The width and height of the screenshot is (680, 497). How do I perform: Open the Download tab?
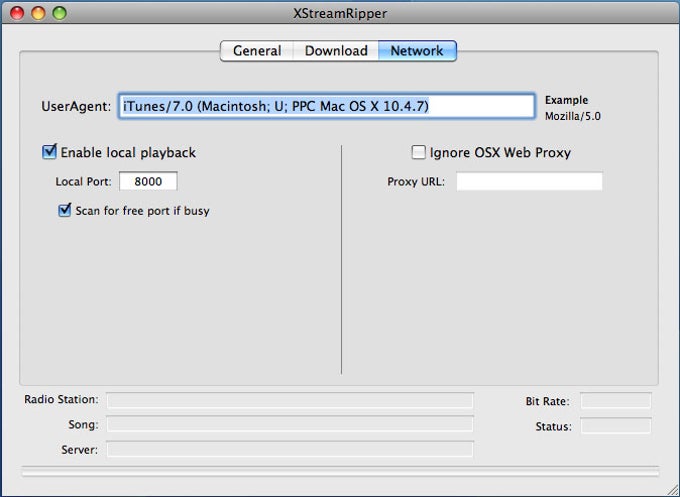click(336, 51)
